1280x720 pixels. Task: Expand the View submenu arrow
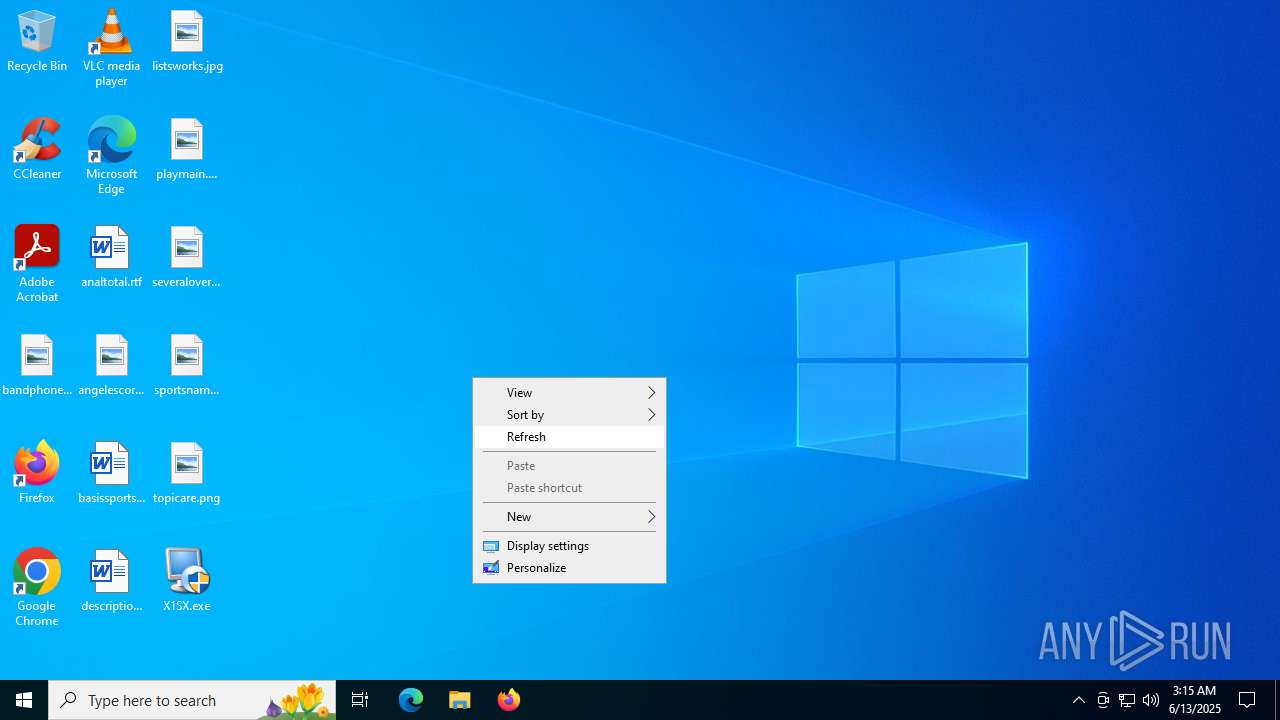(651, 393)
